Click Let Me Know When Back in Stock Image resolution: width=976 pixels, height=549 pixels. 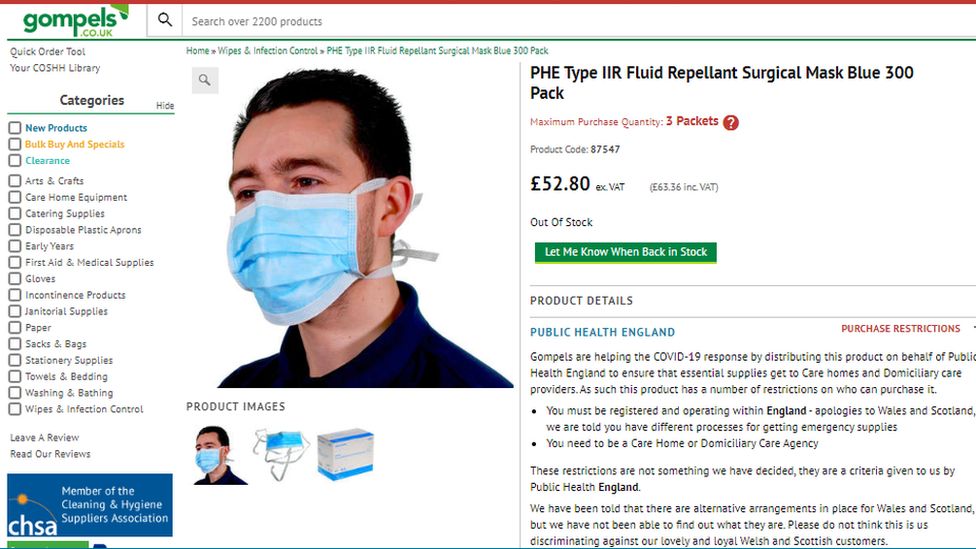(626, 252)
